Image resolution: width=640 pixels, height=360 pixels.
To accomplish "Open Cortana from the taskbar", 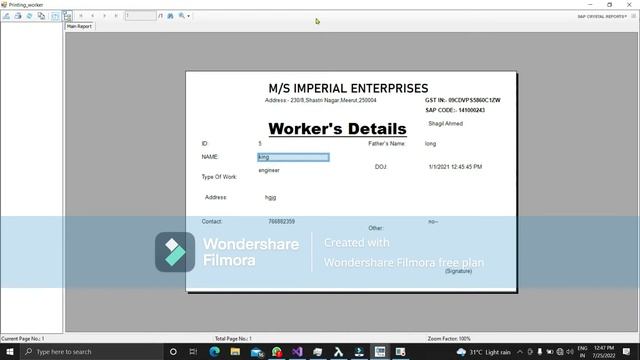I will pyautogui.click(x=173, y=352).
